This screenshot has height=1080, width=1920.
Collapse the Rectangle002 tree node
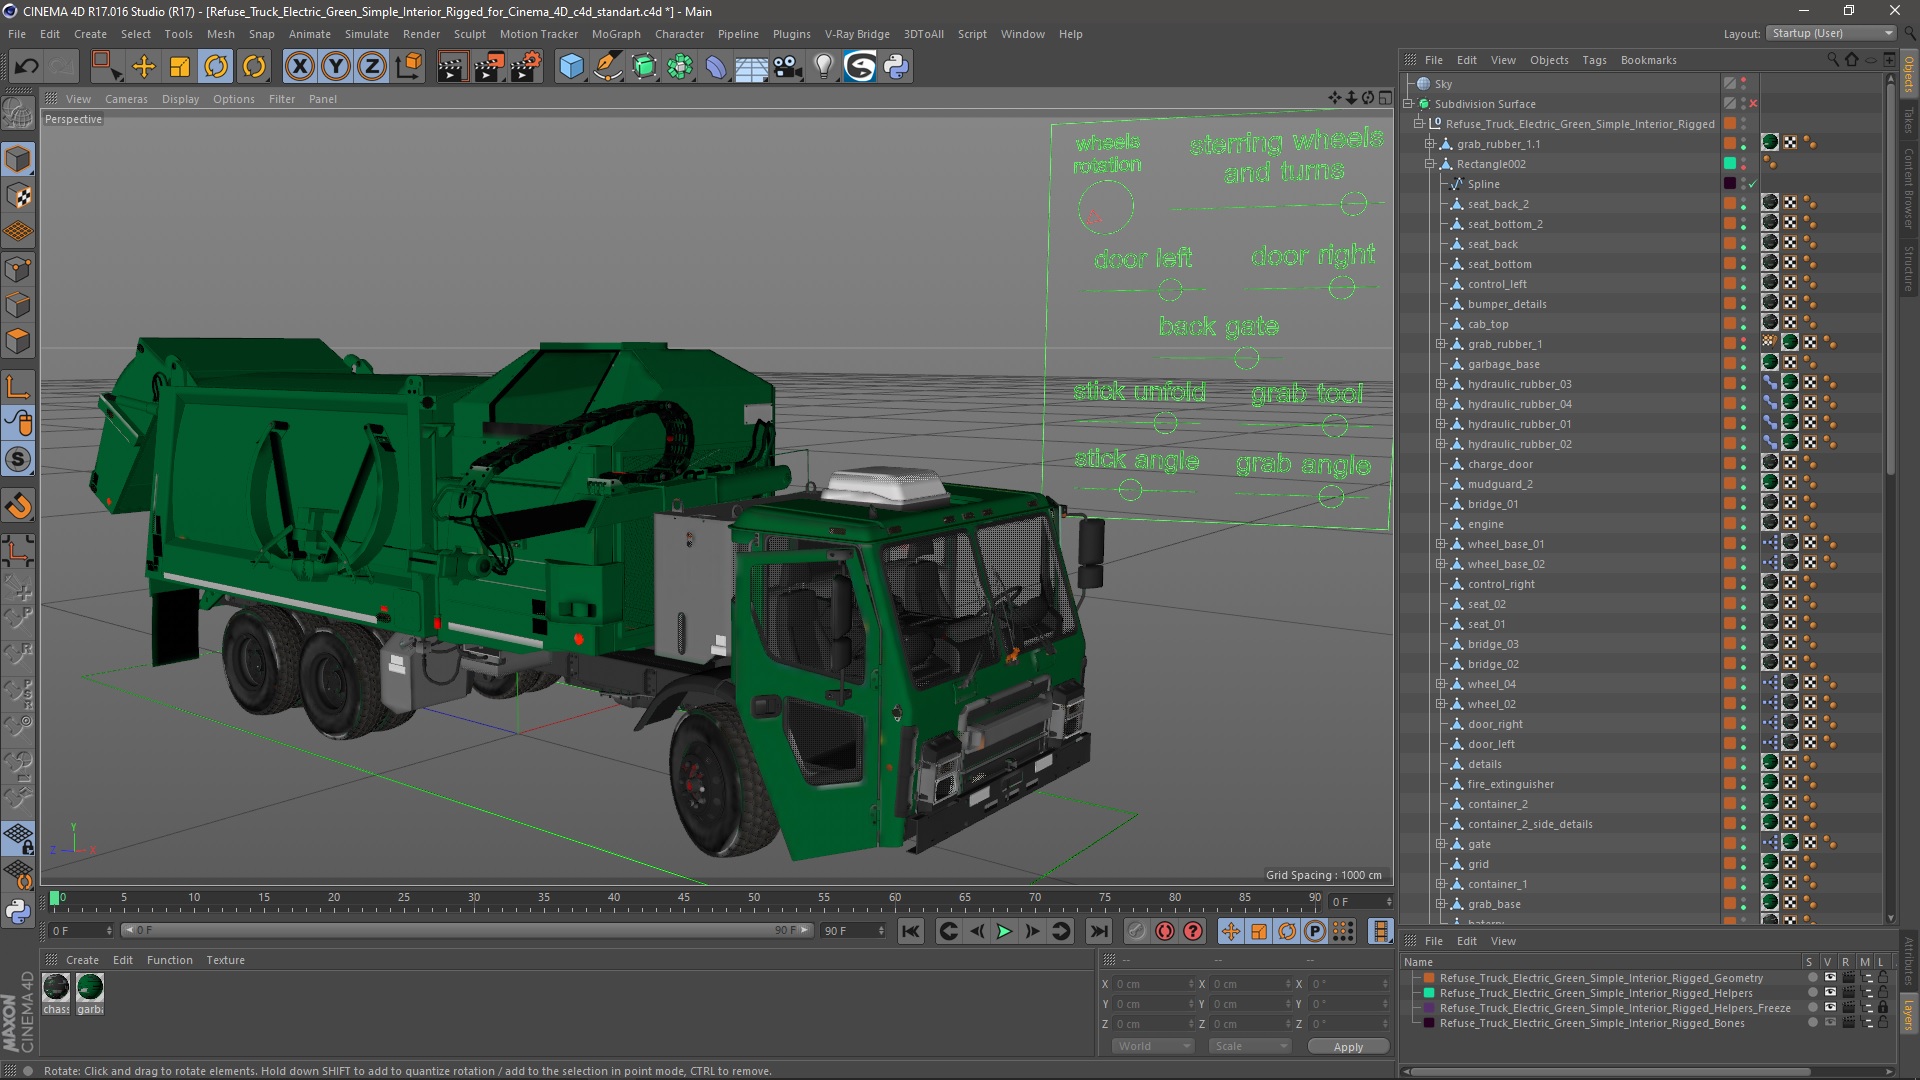coord(1430,164)
